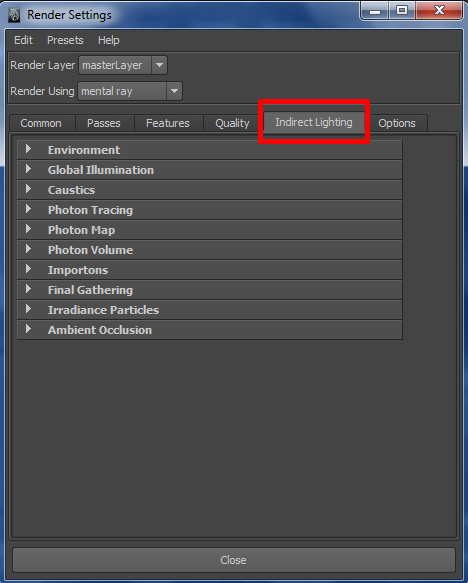468x583 pixels.
Task: Expand the Importons section arrow
Action: click(28, 269)
